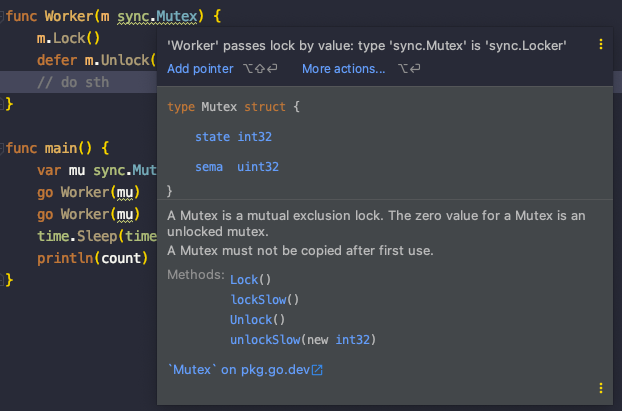This screenshot has height=411, width=622.
Task: Click the uint32 type of the sema field
Action: click(258, 167)
